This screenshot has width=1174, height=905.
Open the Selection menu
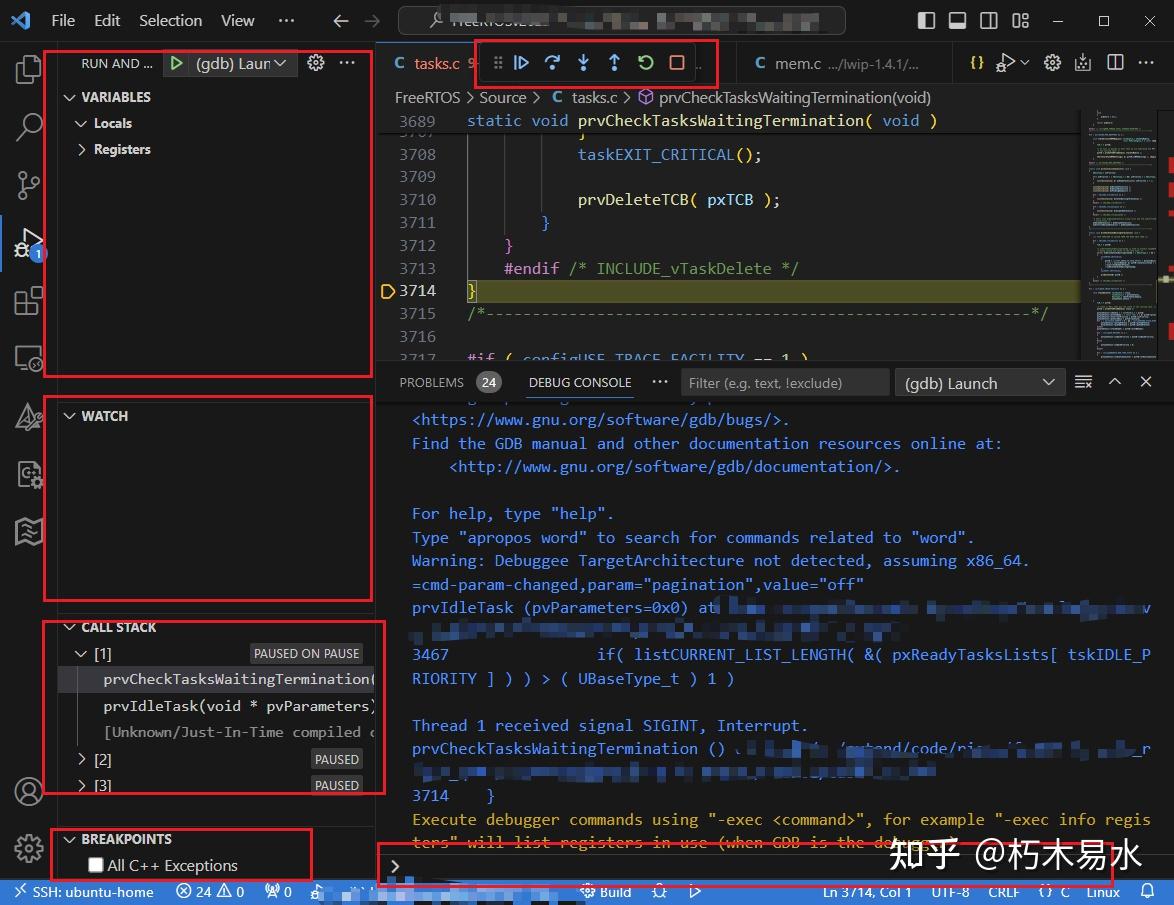tap(170, 20)
